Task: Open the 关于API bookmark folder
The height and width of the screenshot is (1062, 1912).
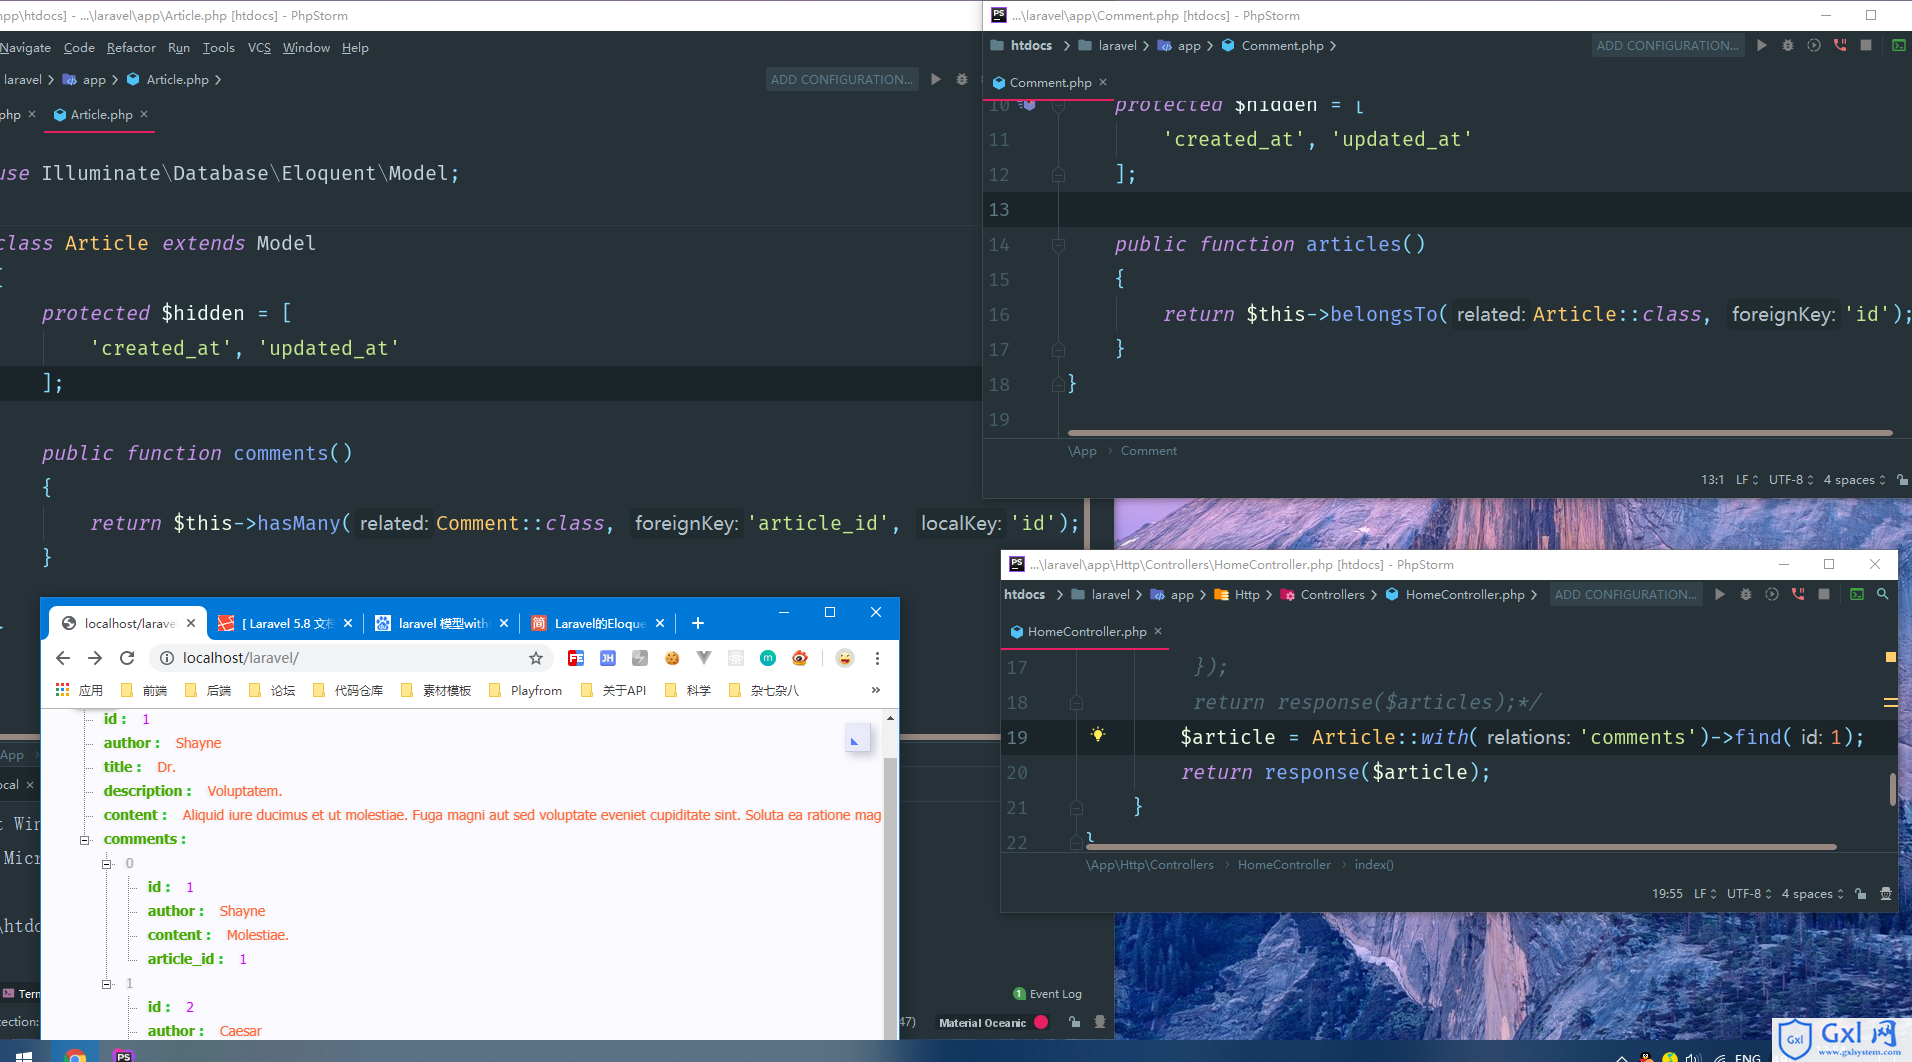Action: tap(614, 690)
